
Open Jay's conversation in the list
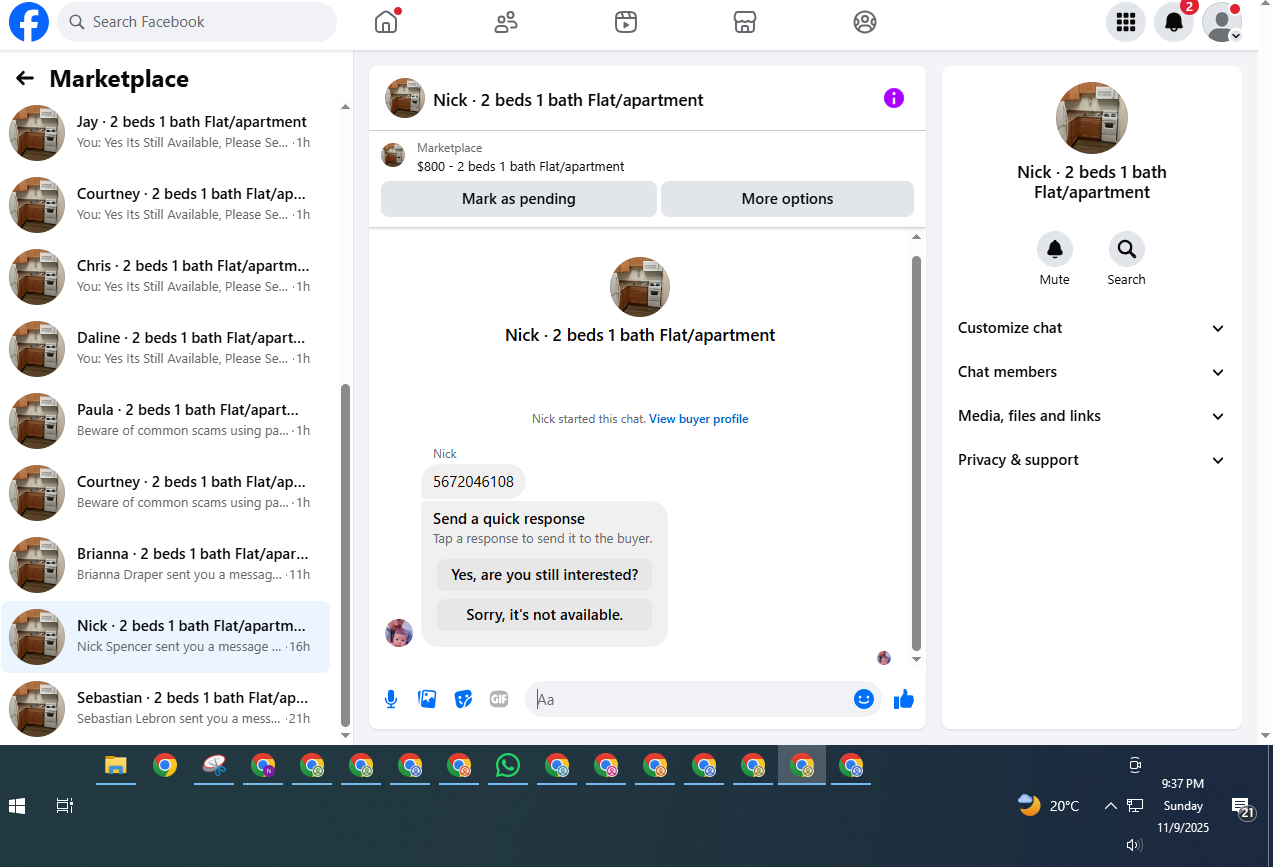pyautogui.click(x=166, y=132)
